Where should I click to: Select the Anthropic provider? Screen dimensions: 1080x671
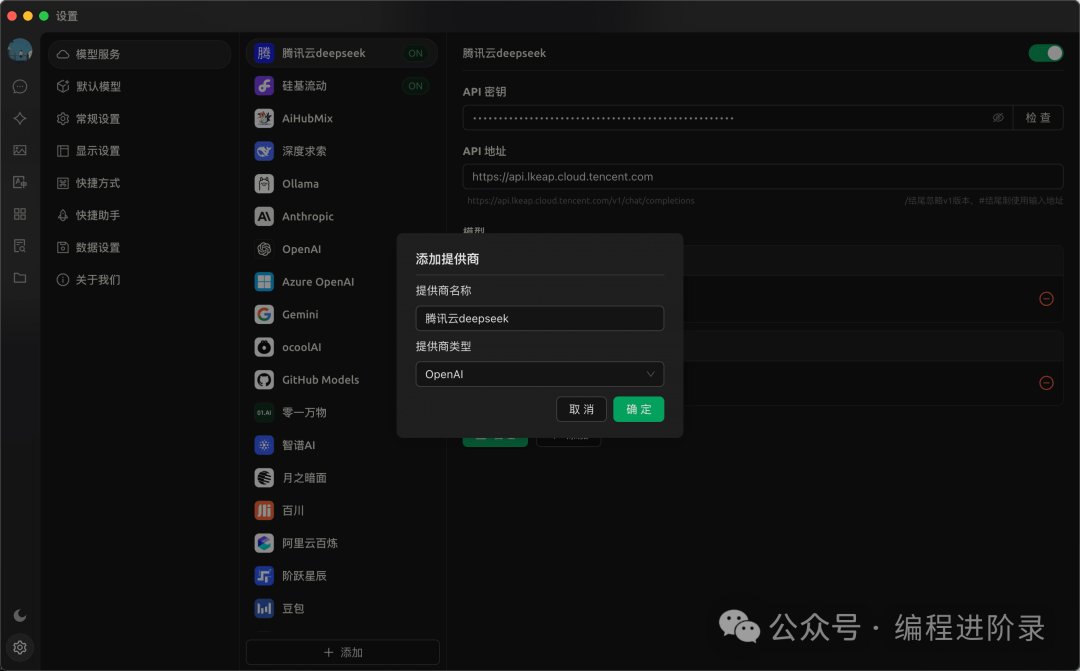coord(342,216)
